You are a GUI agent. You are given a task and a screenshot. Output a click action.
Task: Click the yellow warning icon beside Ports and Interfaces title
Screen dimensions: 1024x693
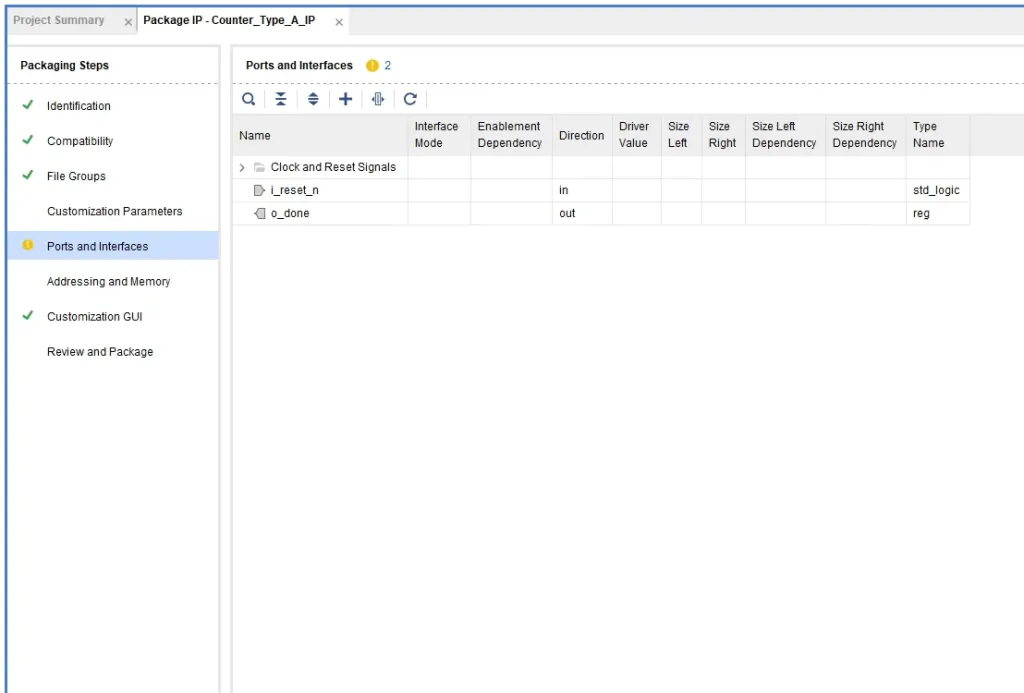(x=372, y=65)
